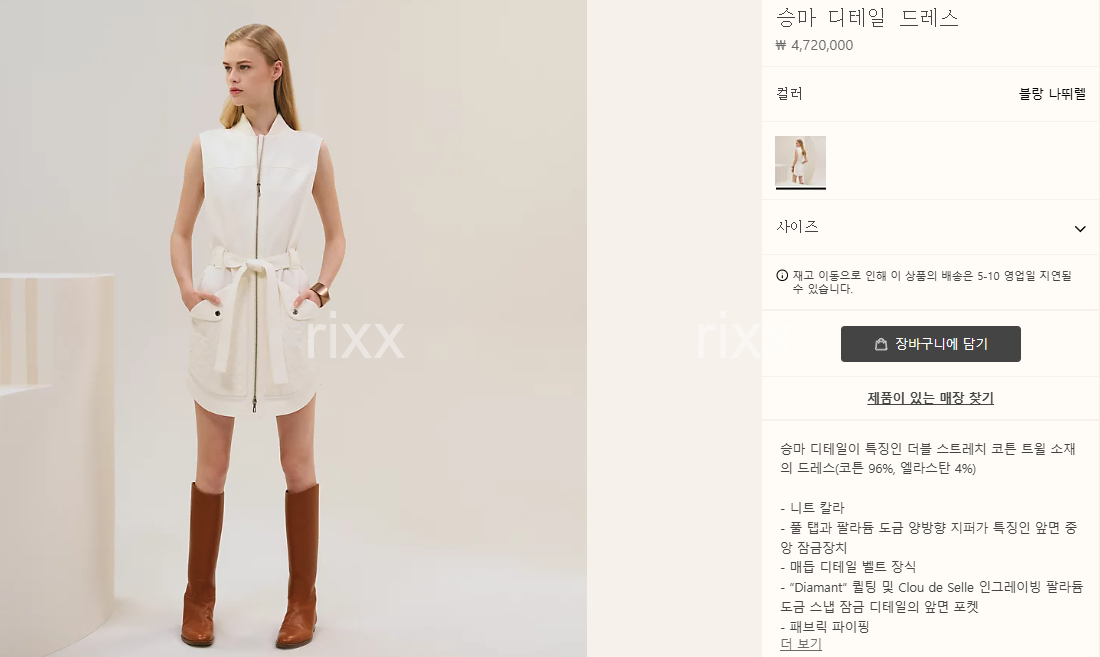This screenshot has width=1100, height=657.
Task: Open the 제품이 있는 매장 찾기 link
Action: 930,398
